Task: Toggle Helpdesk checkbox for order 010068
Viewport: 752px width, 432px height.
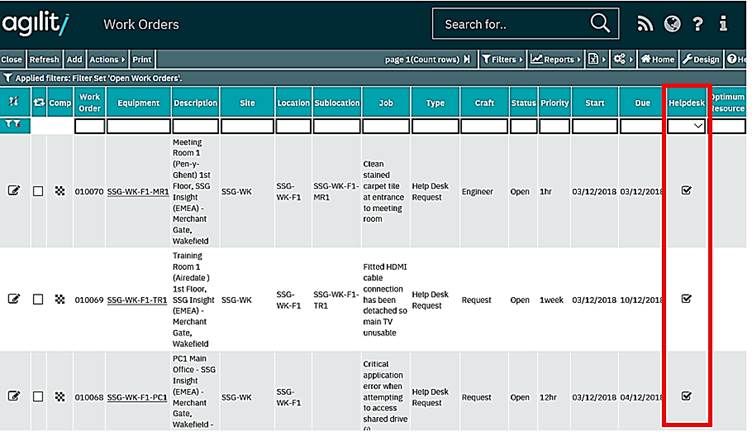Action: (x=686, y=396)
